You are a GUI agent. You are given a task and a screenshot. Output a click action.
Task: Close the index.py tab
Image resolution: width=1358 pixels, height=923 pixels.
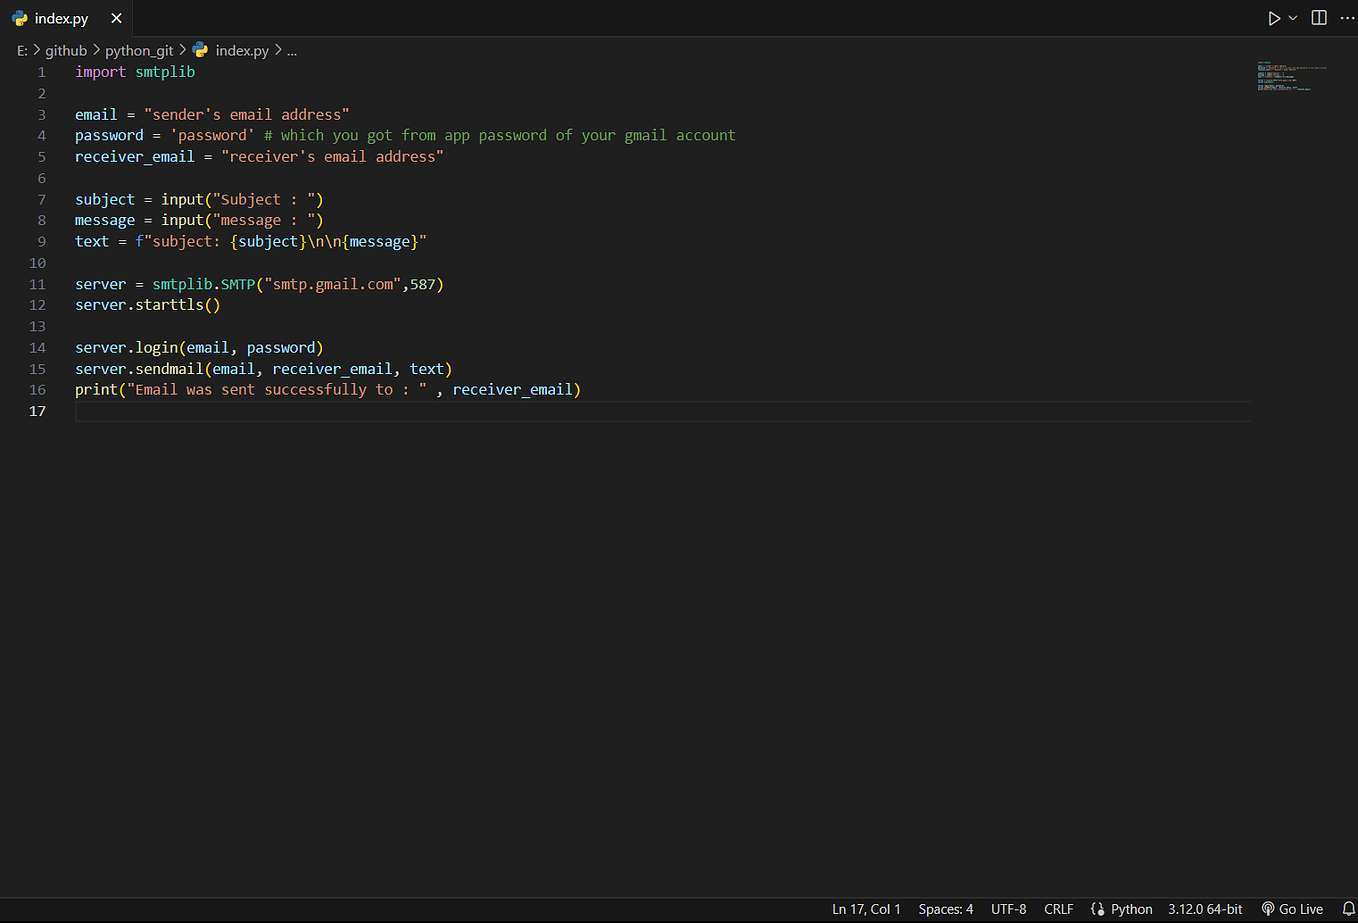tap(116, 18)
